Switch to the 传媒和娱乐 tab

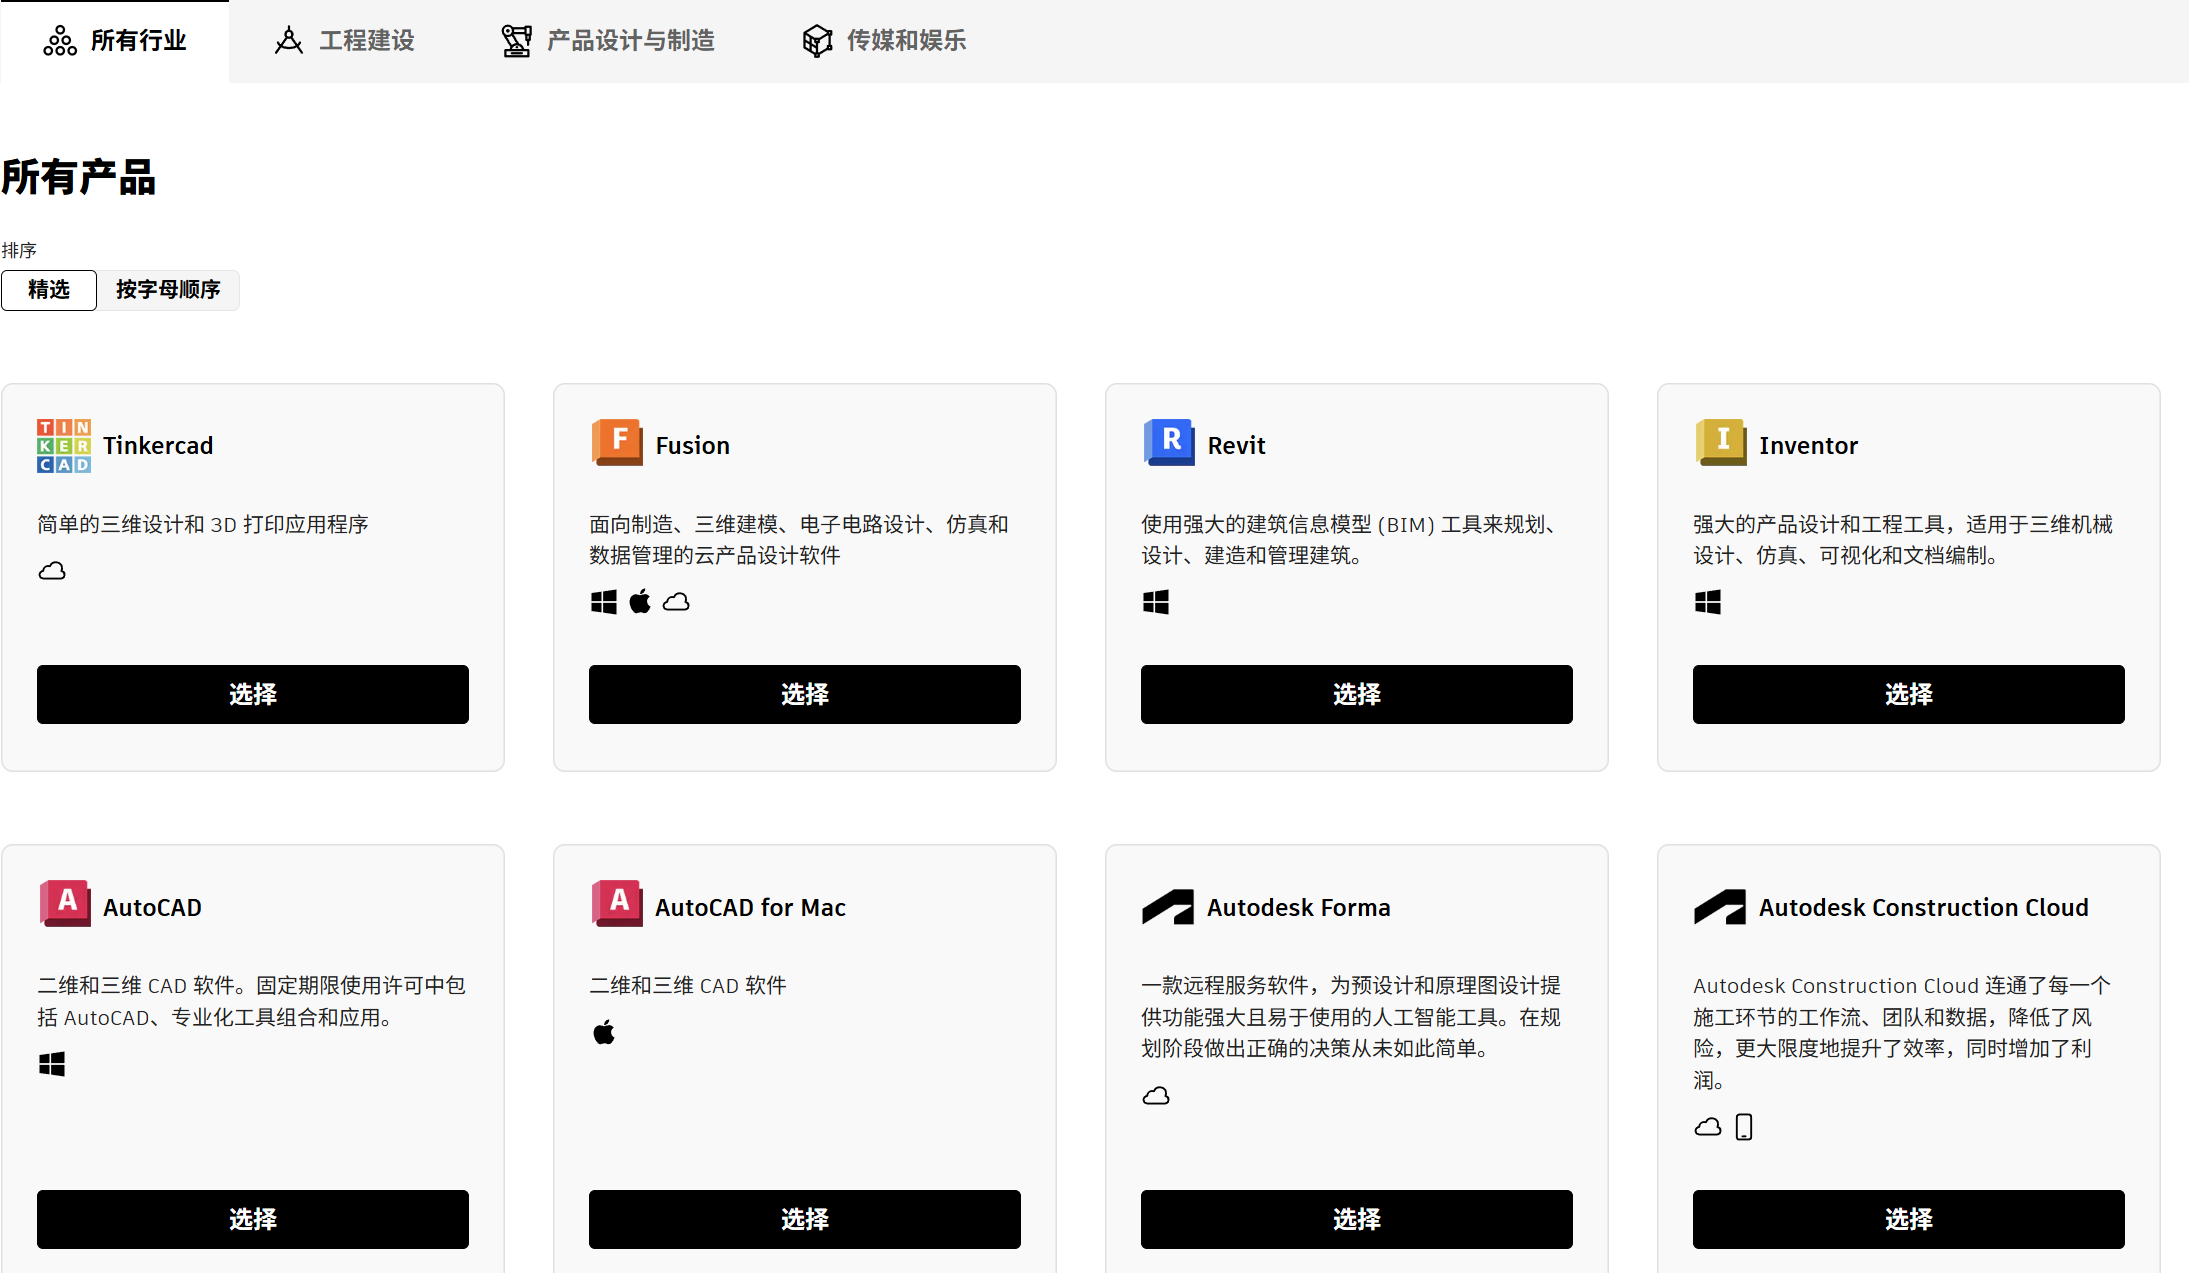(884, 41)
